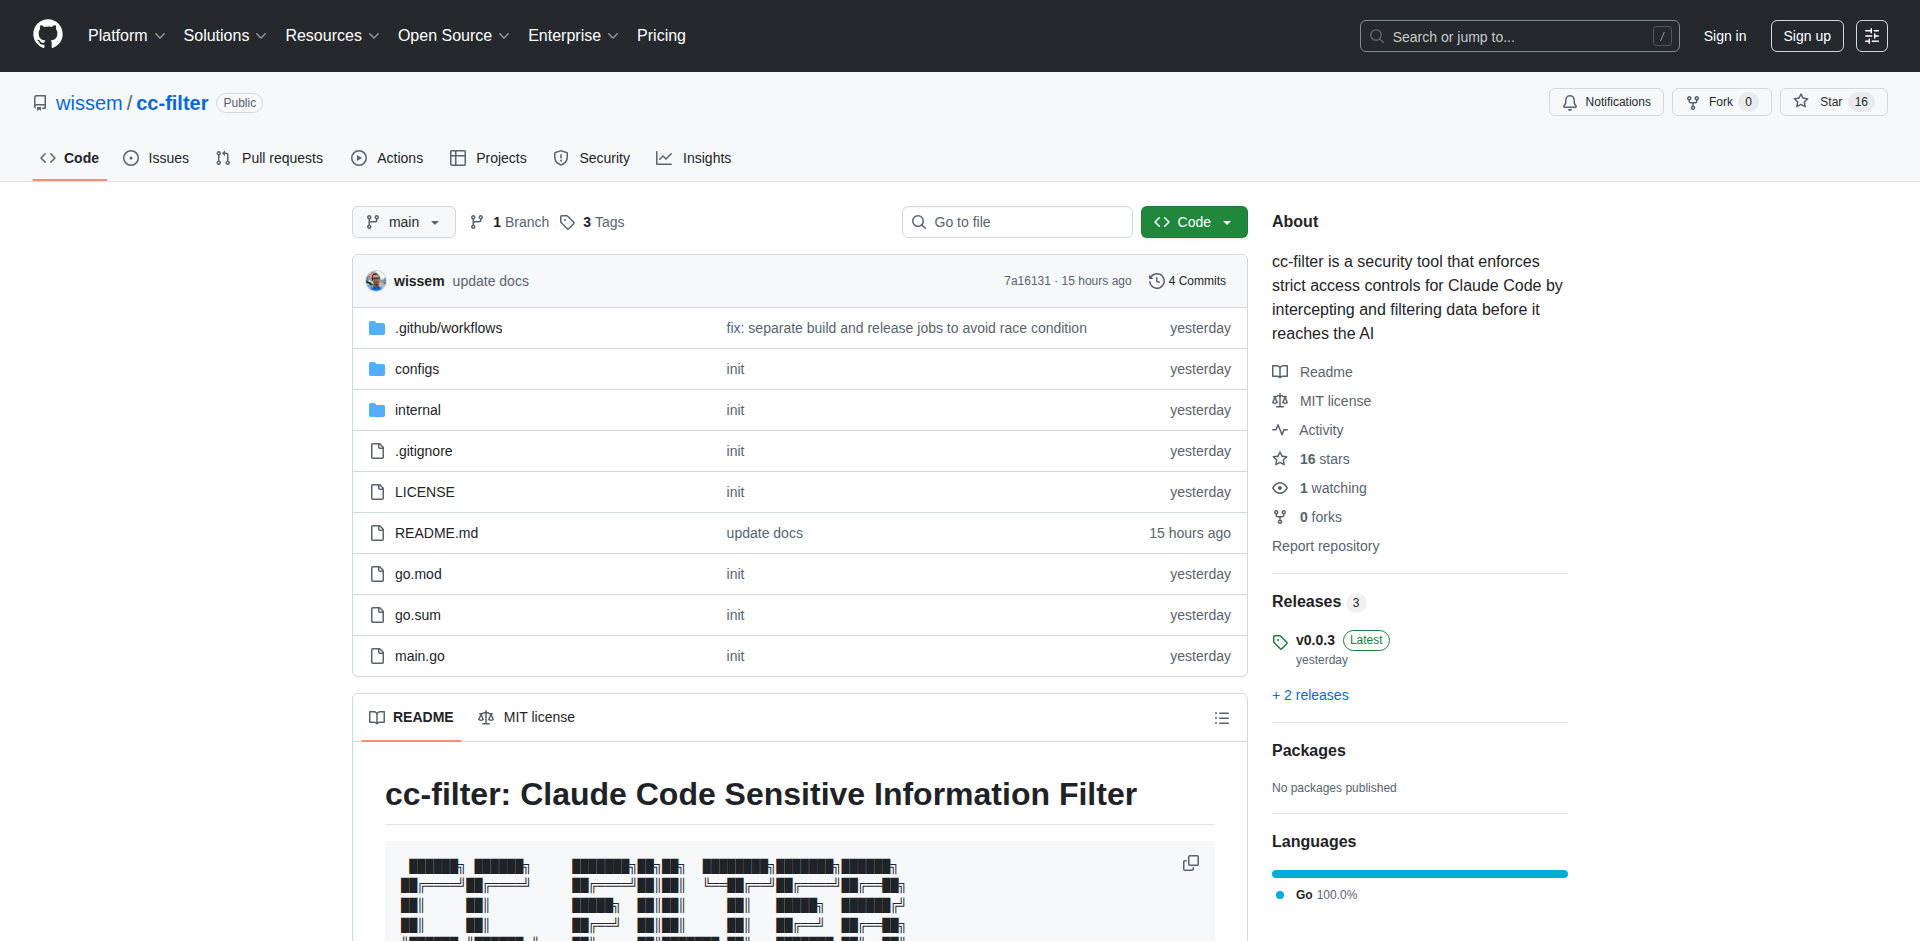Click the Go language color dot
The image size is (1920, 941).
point(1280,895)
